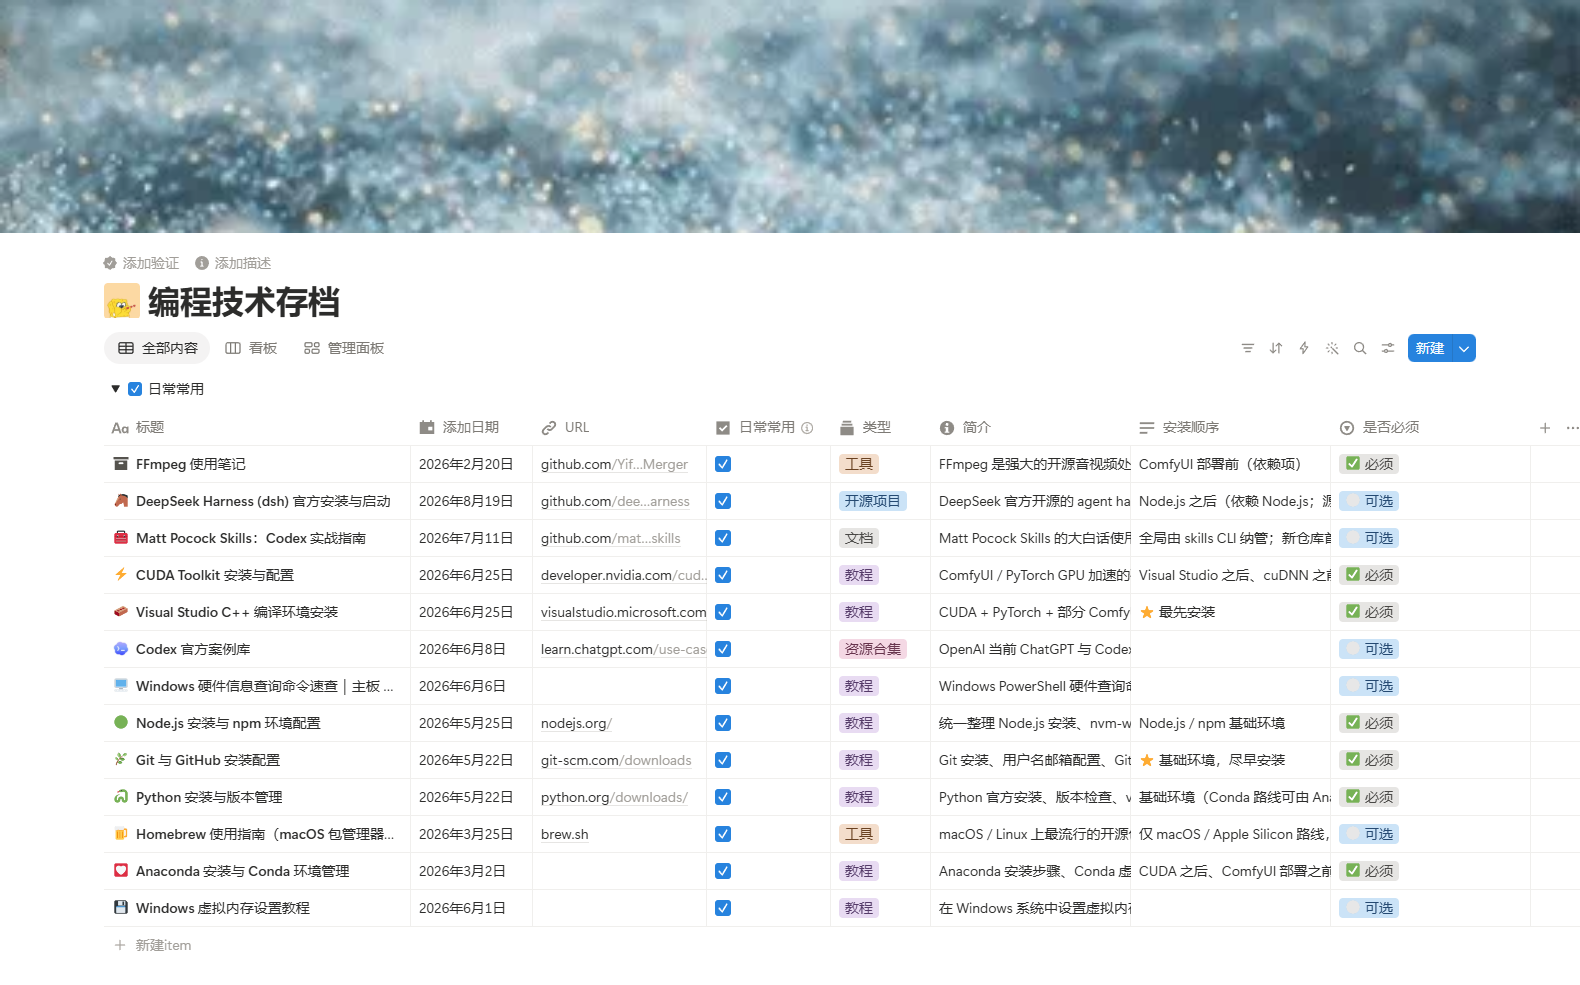Open 类型 tag dropdown for FFmpeg row
The height and width of the screenshot is (985, 1580).
pyautogui.click(x=859, y=464)
